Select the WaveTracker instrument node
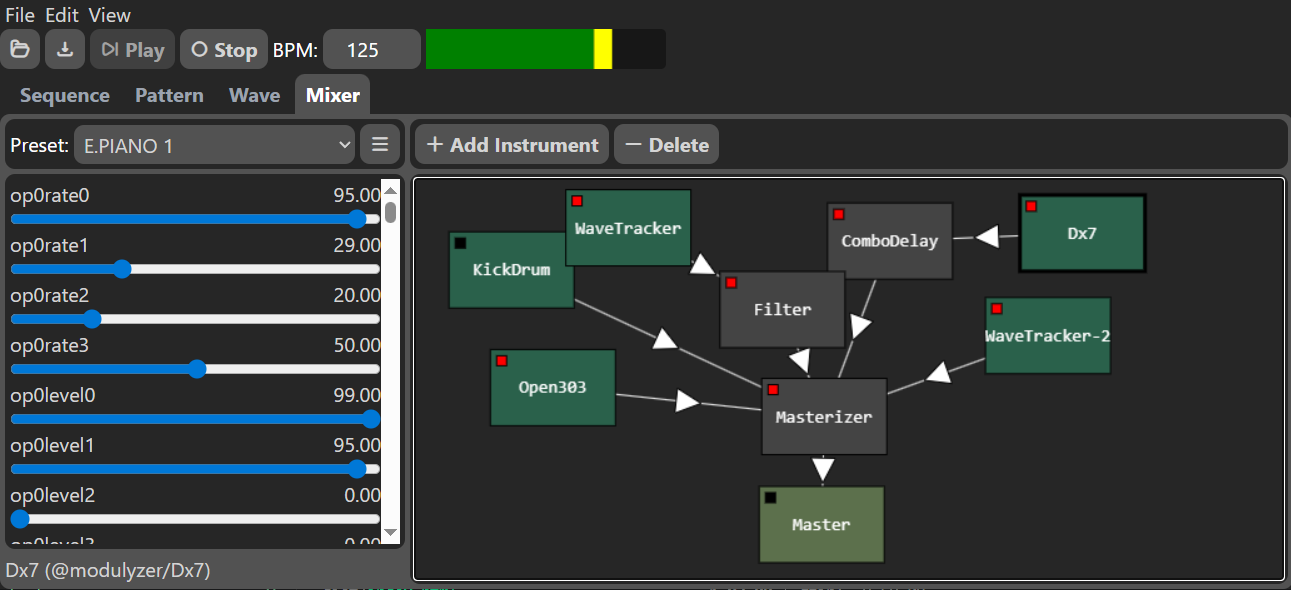Image resolution: width=1291 pixels, height=590 pixels. (x=628, y=228)
